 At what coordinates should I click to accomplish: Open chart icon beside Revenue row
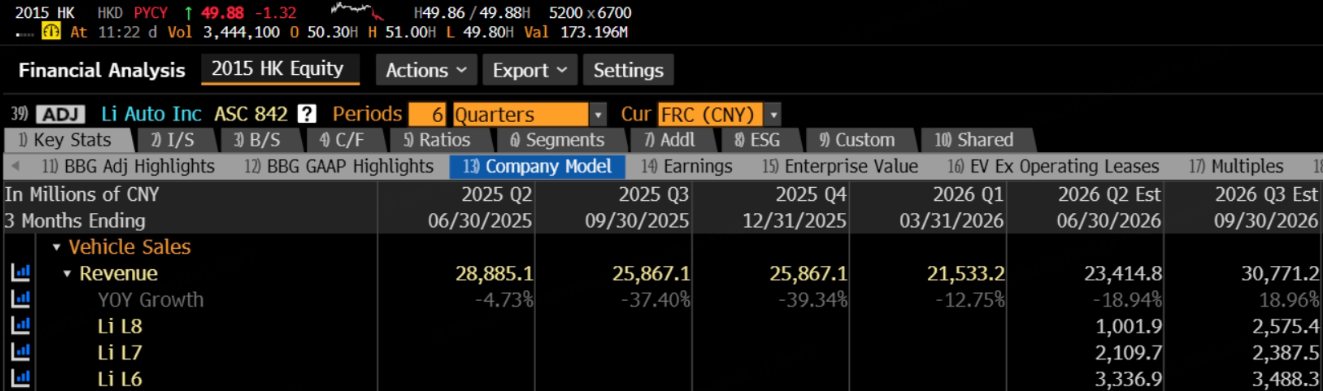(x=21, y=273)
